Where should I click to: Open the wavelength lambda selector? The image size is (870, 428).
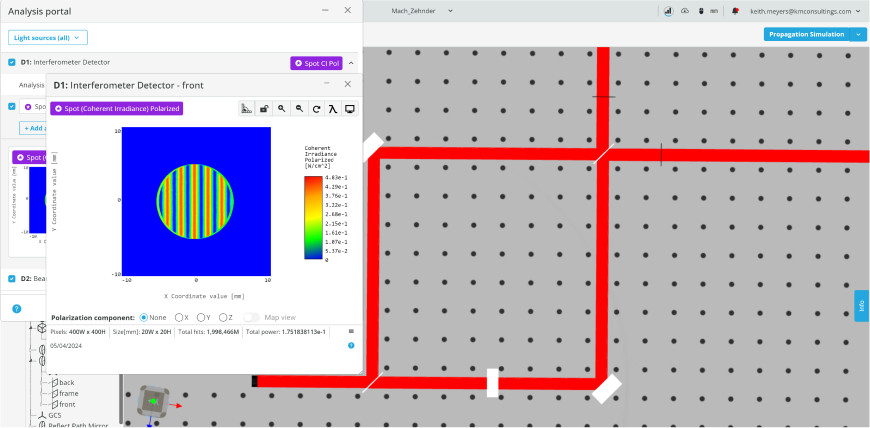[x=332, y=109]
